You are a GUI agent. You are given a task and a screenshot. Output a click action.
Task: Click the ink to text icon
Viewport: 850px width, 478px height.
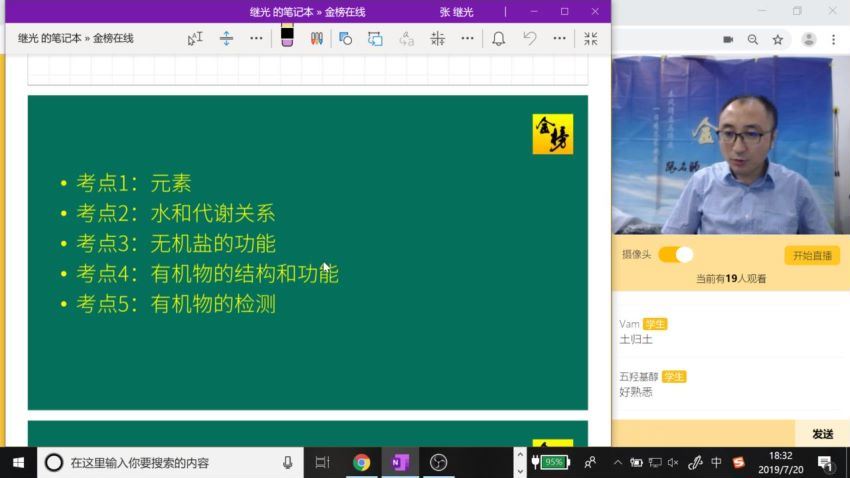pyautogui.click(x=407, y=38)
